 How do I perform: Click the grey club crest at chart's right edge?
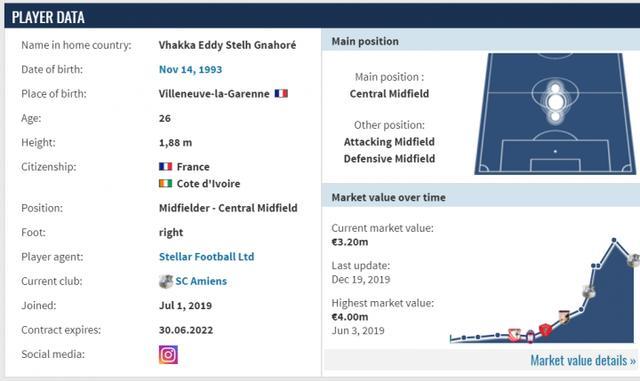(x=634, y=260)
